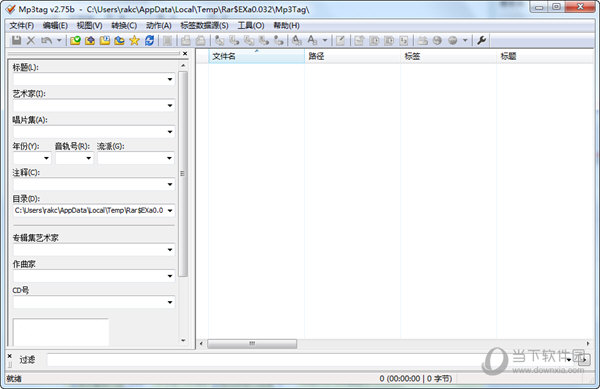600x389 pixels.
Task: Click the Select all files icon
Action: (167, 40)
